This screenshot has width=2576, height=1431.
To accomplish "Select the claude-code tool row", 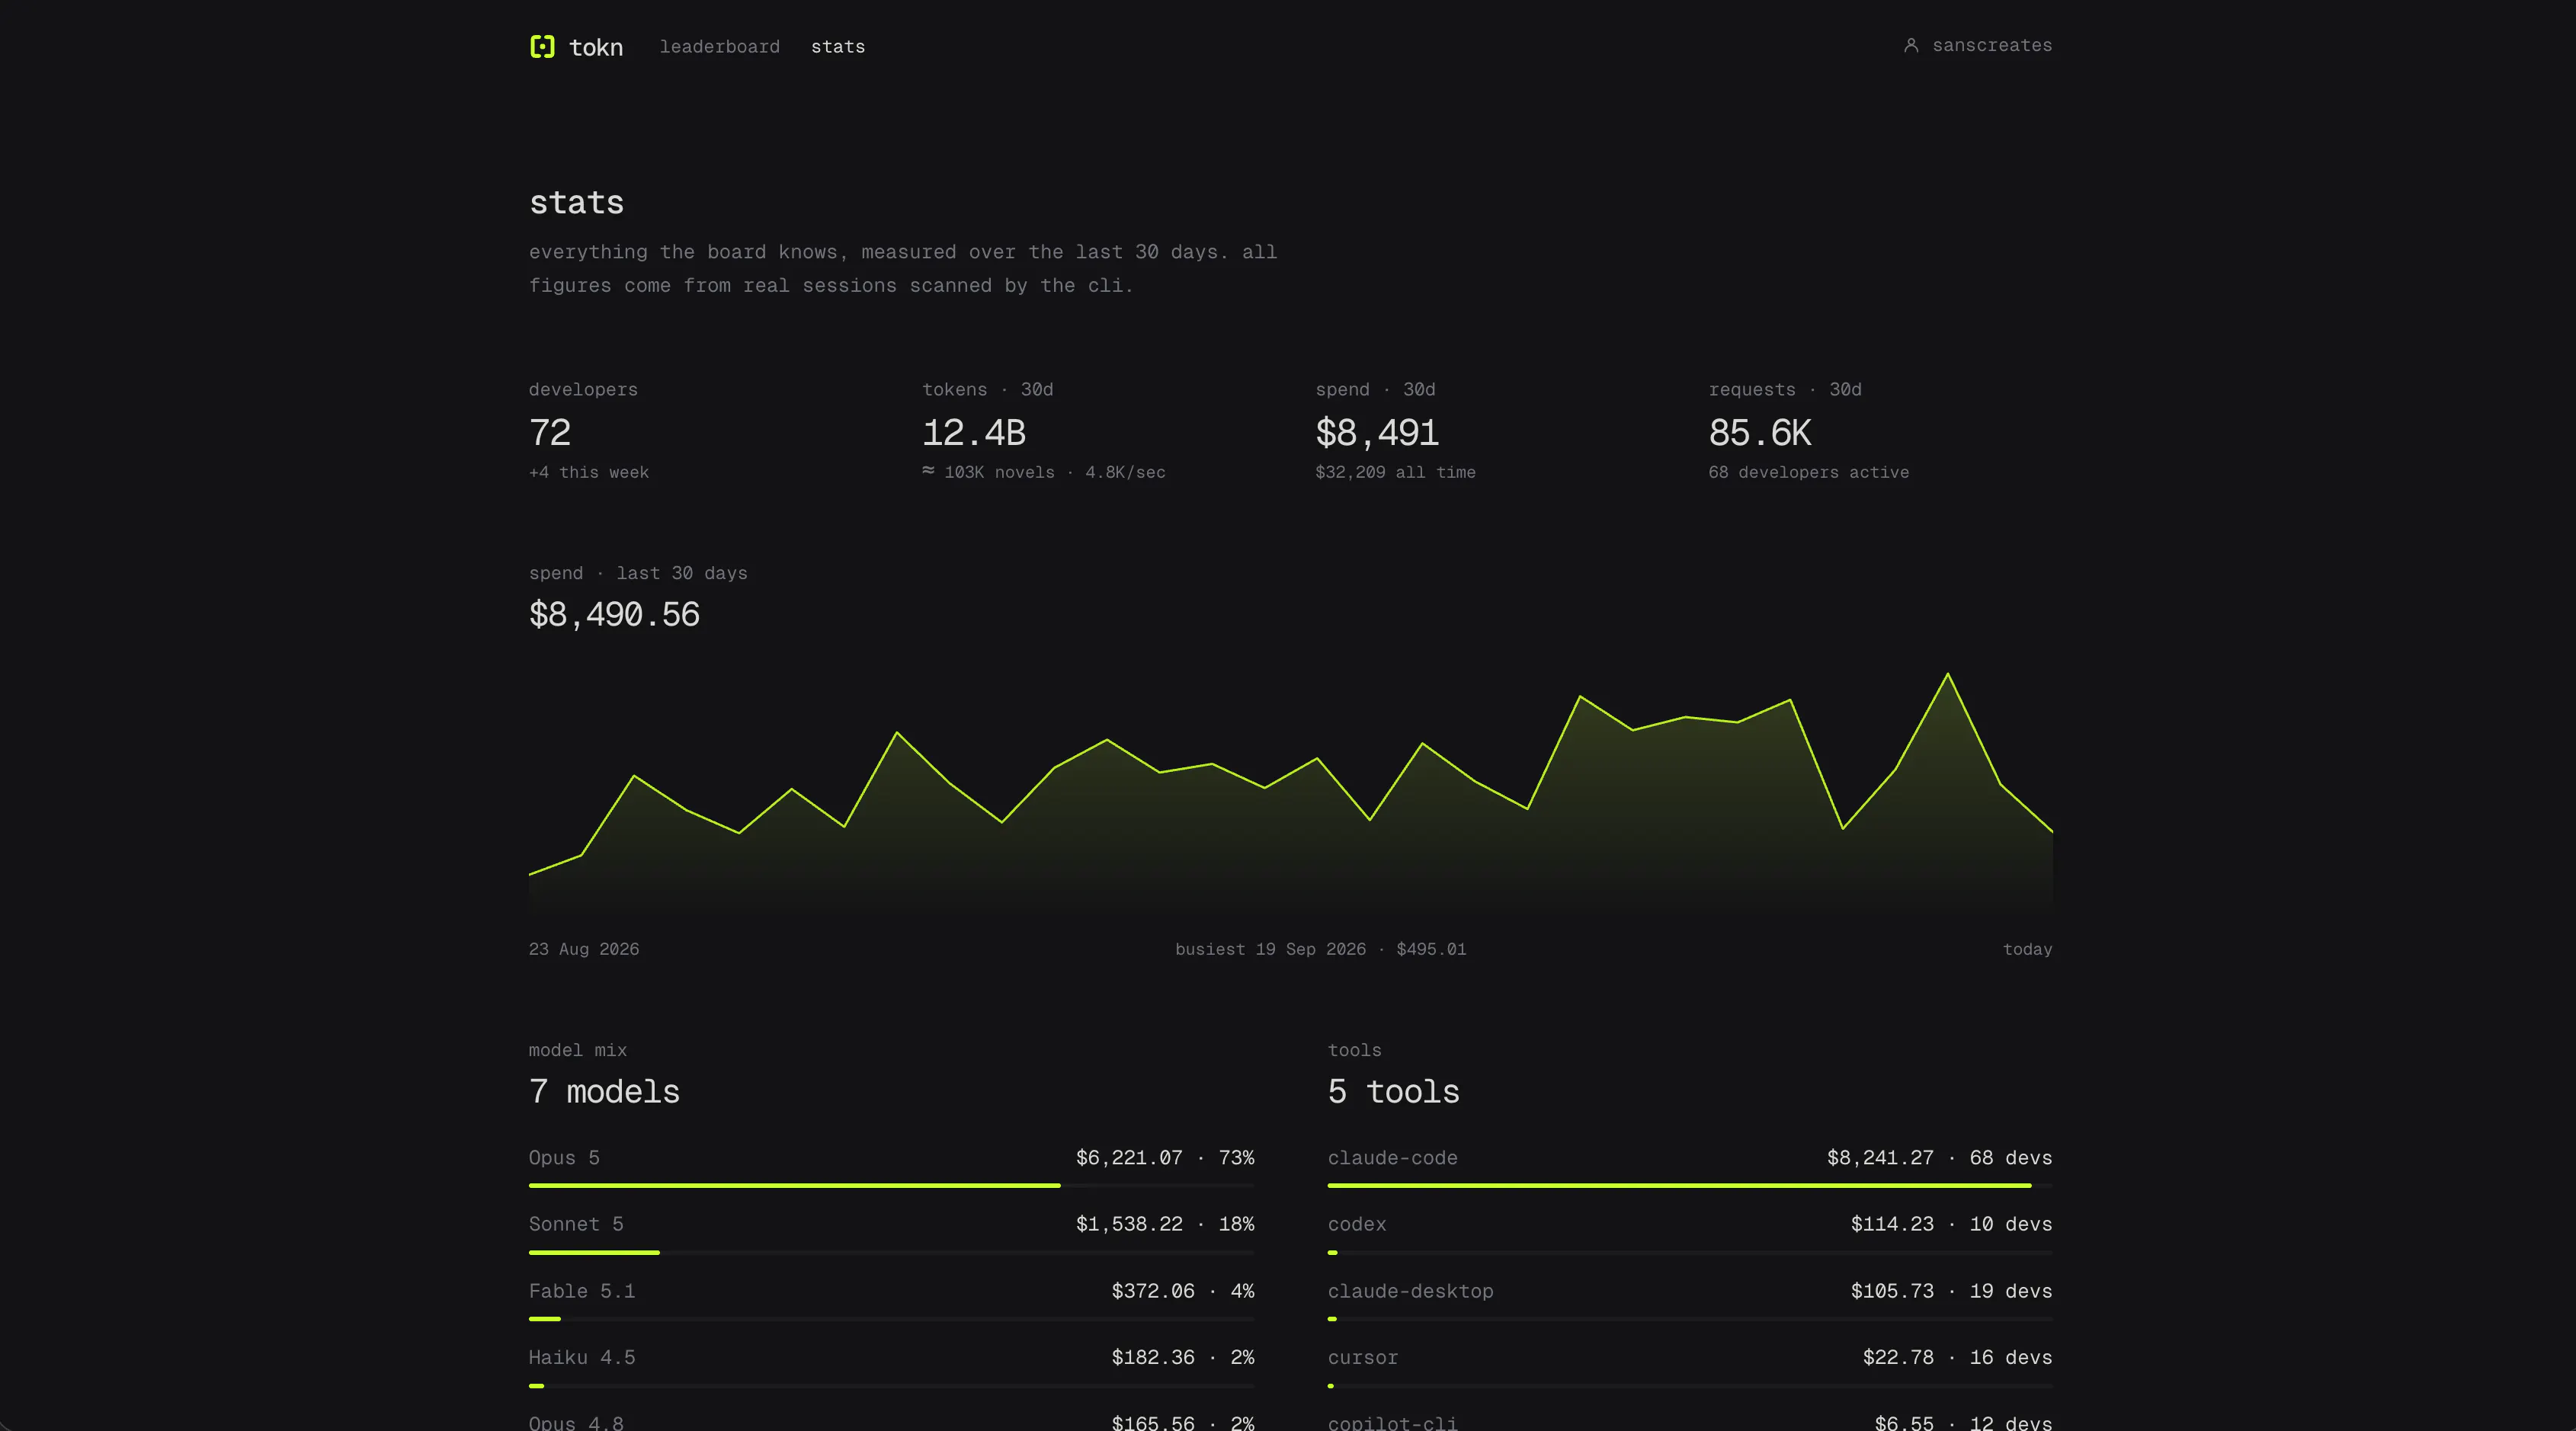I will click(x=1690, y=1167).
